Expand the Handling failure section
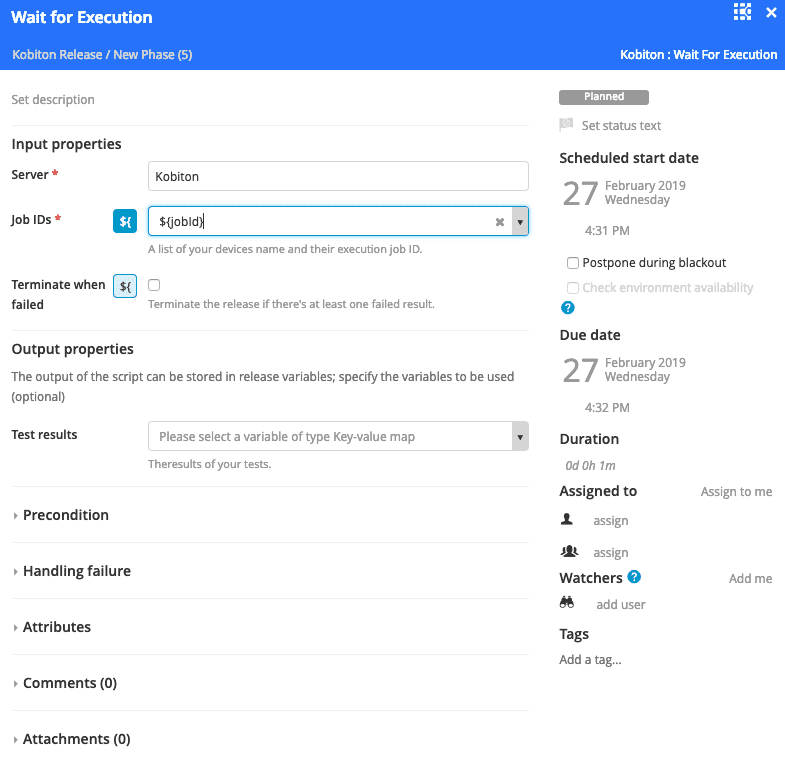Screen dimensions: 785x758 (77, 571)
